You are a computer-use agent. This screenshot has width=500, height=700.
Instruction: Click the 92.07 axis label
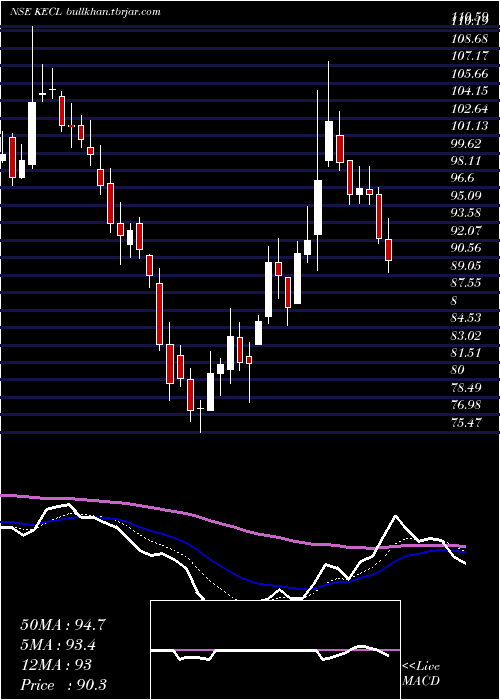466,230
